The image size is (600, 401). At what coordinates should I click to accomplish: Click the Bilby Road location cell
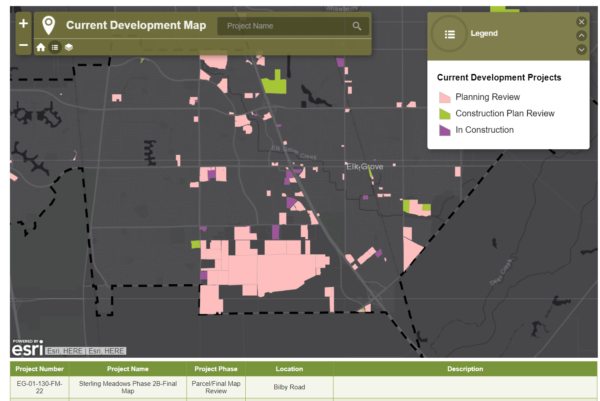coord(289,387)
